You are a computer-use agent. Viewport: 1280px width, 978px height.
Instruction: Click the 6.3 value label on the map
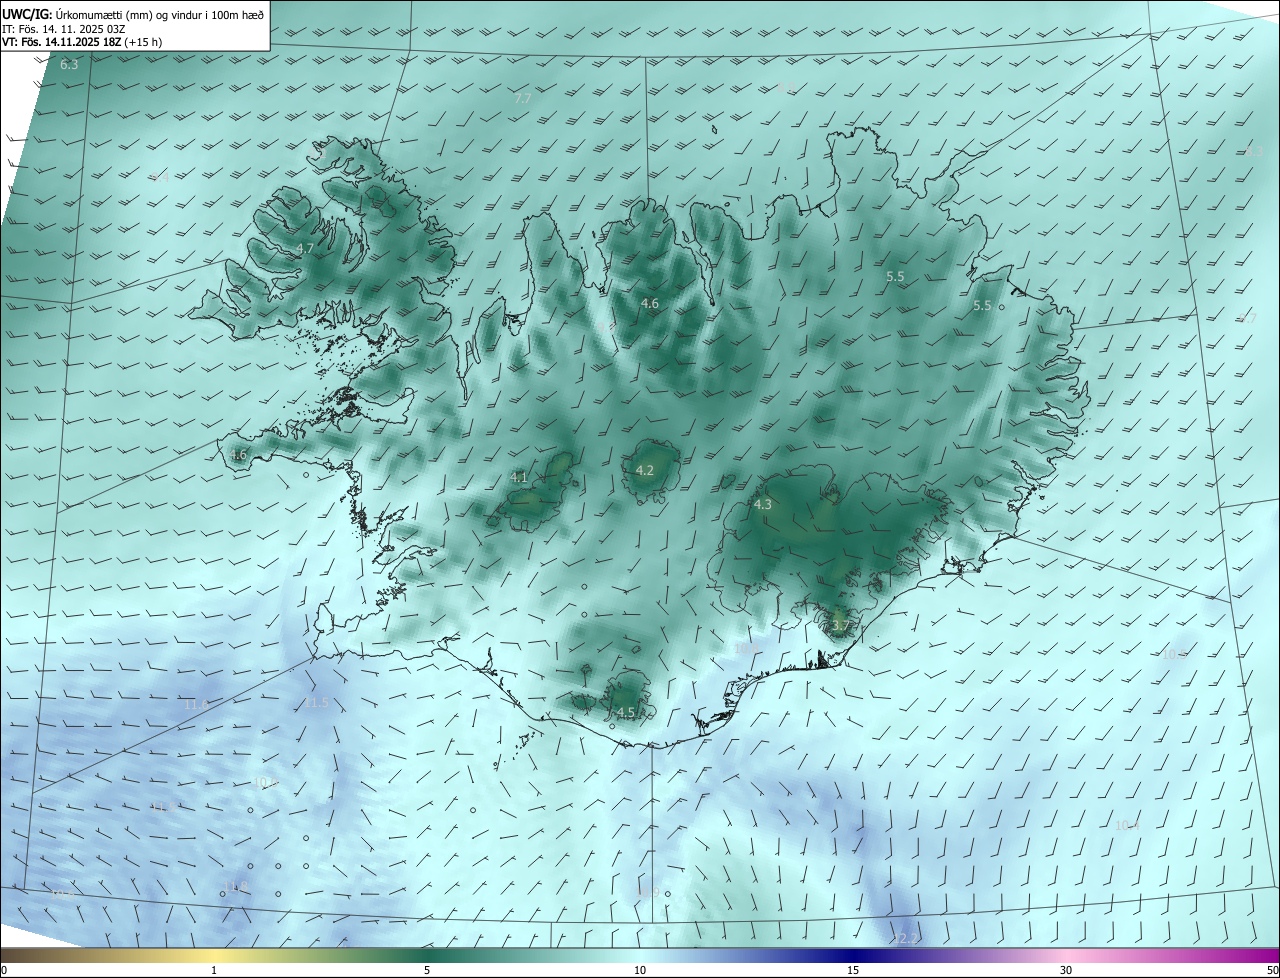tap(69, 65)
